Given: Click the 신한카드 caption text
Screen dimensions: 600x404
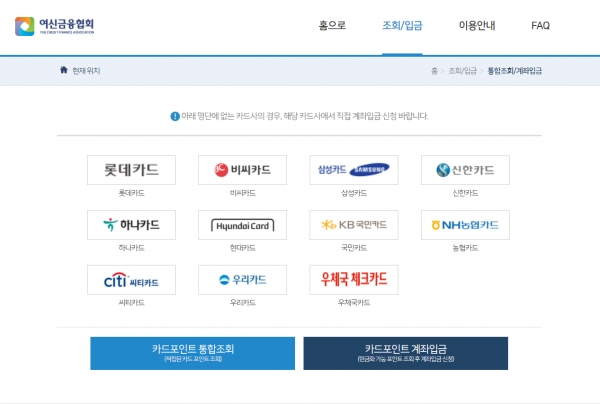Looking at the screenshot, I should (465, 193).
